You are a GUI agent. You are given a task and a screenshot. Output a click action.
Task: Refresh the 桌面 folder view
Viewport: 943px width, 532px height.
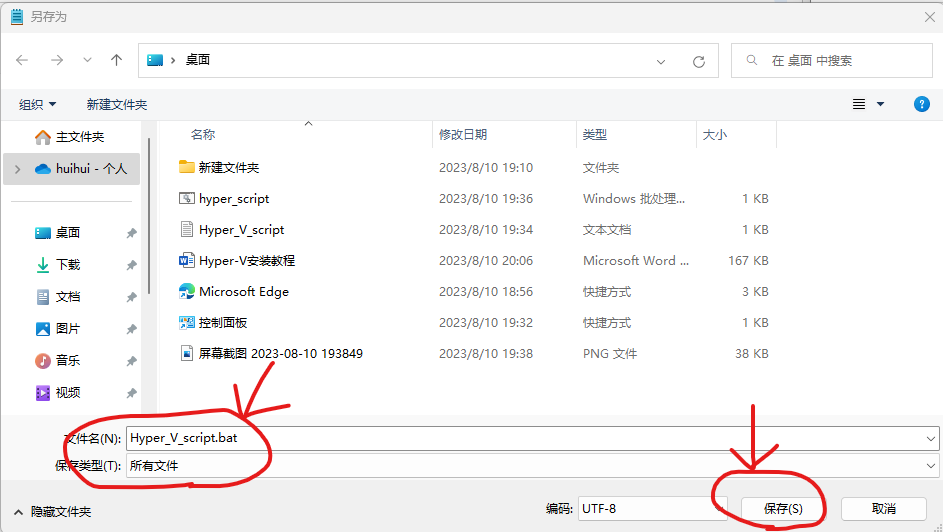pos(699,61)
